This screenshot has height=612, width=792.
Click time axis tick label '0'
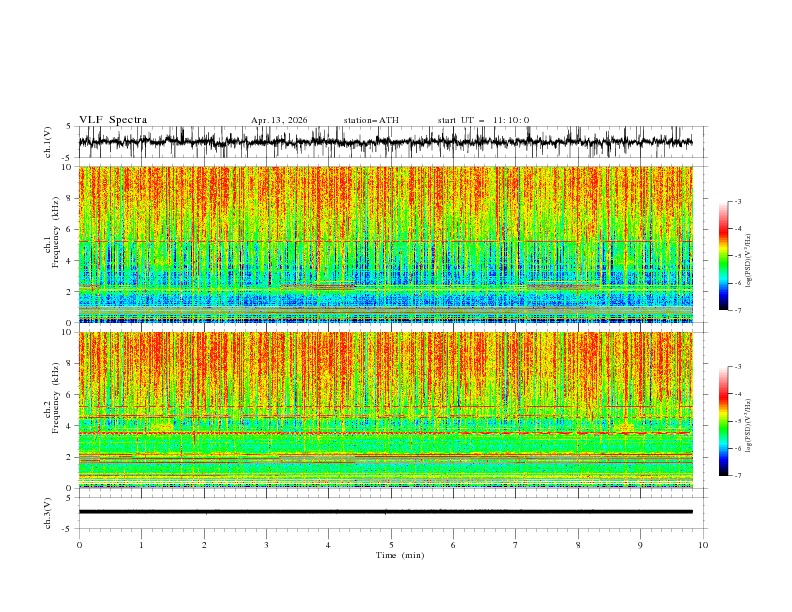pyautogui.click(x=79, y=545)
